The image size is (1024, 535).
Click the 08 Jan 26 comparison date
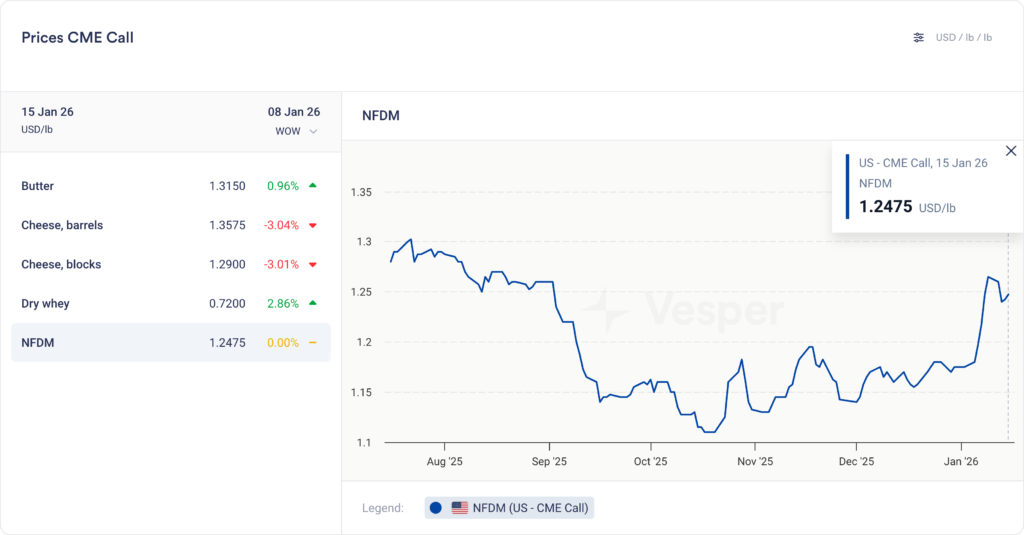pyautogui.click(x=293, y=112)
